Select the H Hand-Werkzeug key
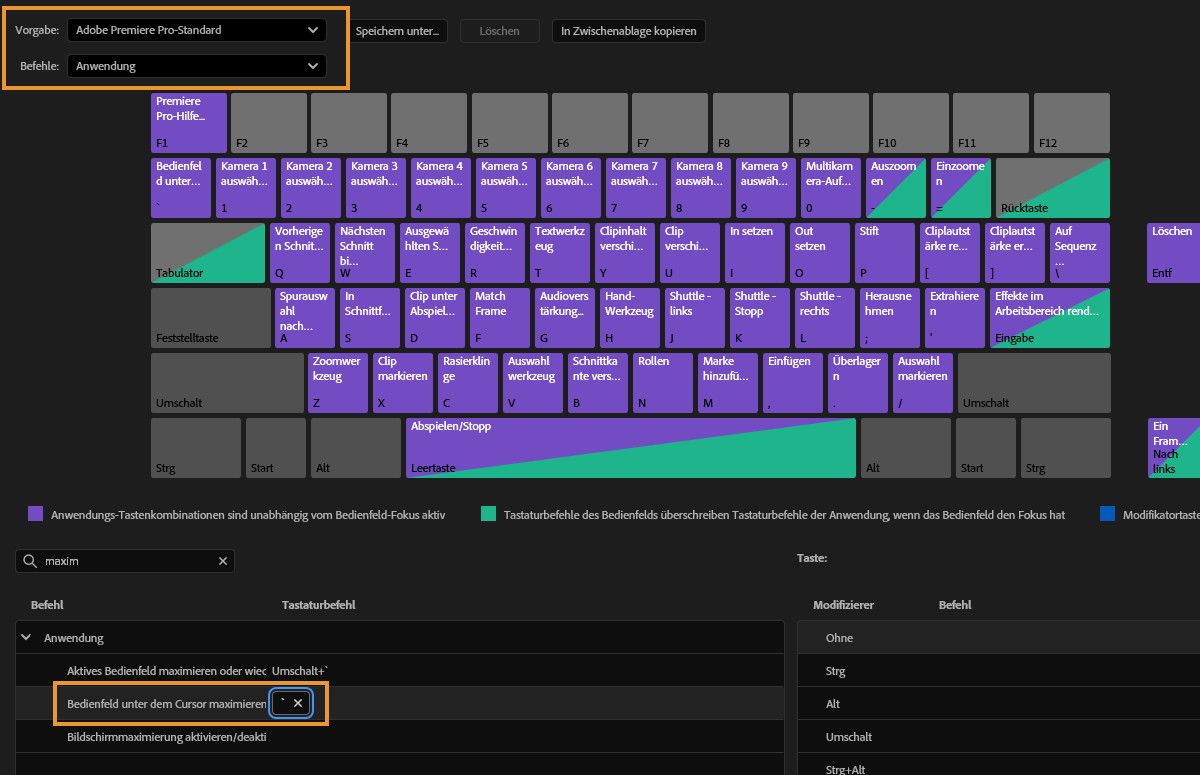The image size is (1200, 775). [628, 317]
